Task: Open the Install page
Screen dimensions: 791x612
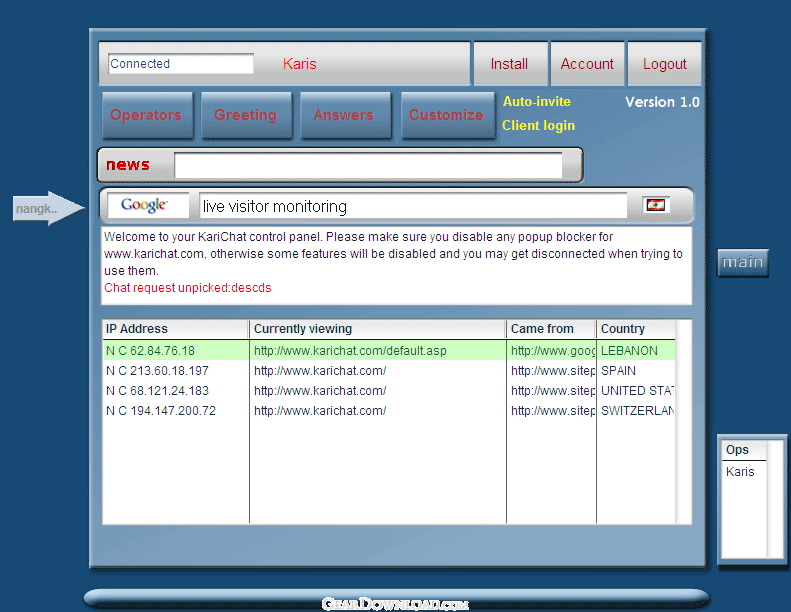Action: click(x=510, y=64)
